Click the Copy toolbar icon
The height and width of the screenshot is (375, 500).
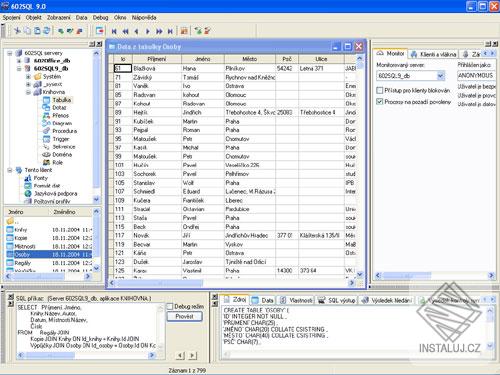coord(27,31)
